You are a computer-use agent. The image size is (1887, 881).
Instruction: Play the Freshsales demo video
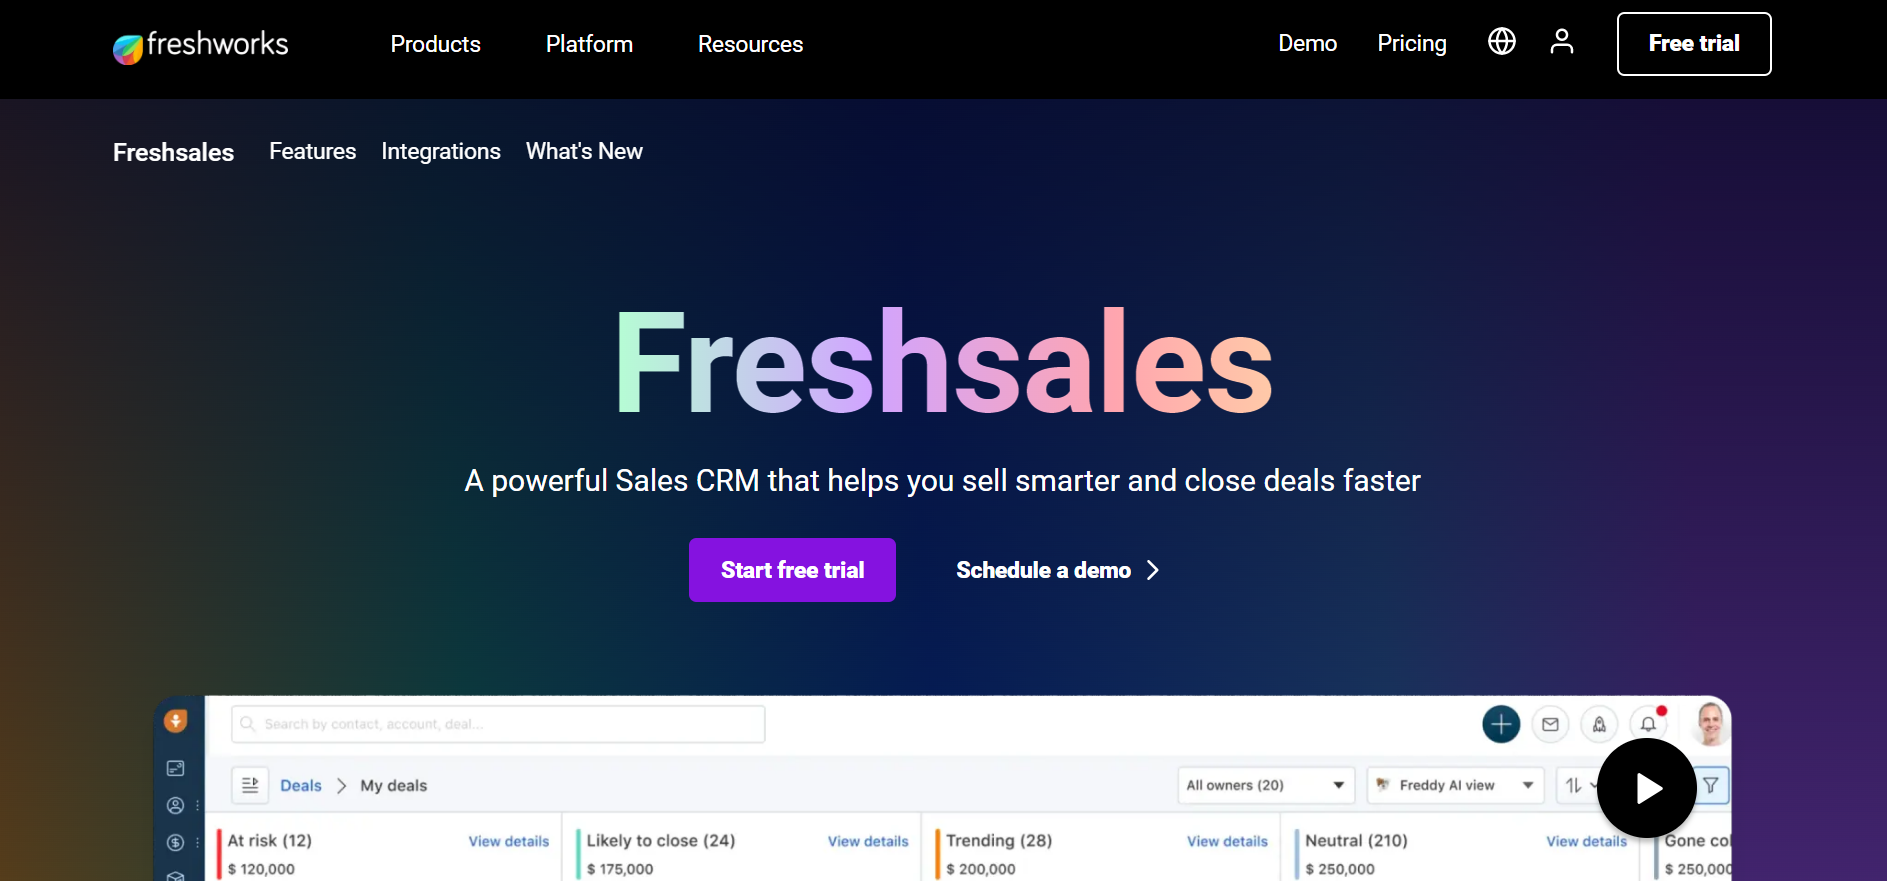click(1646, 788)
